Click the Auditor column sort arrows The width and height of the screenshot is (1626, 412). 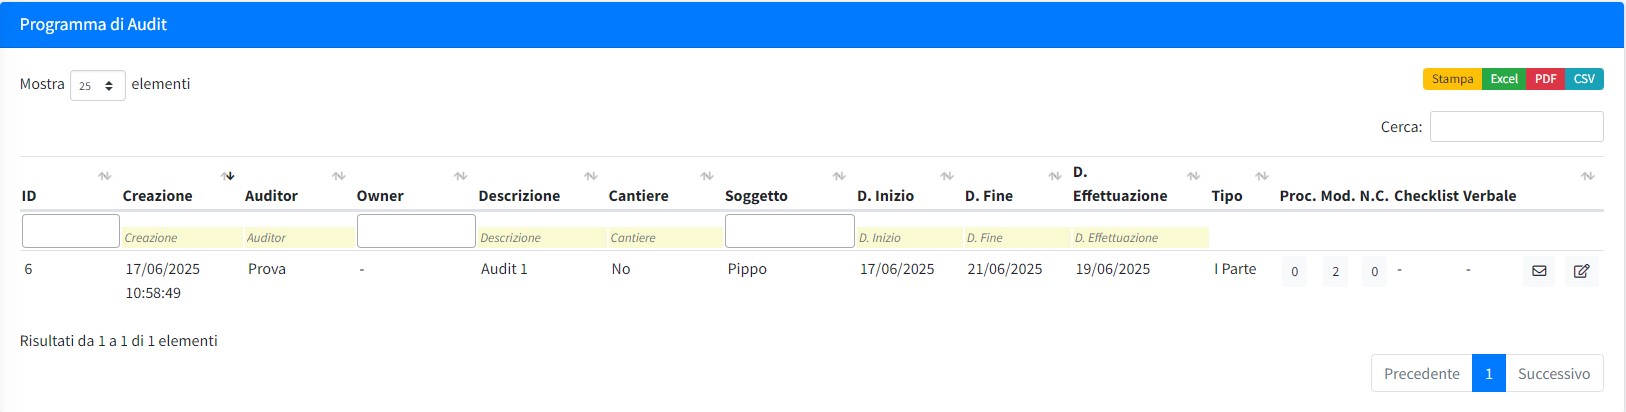tap(339, 176)
